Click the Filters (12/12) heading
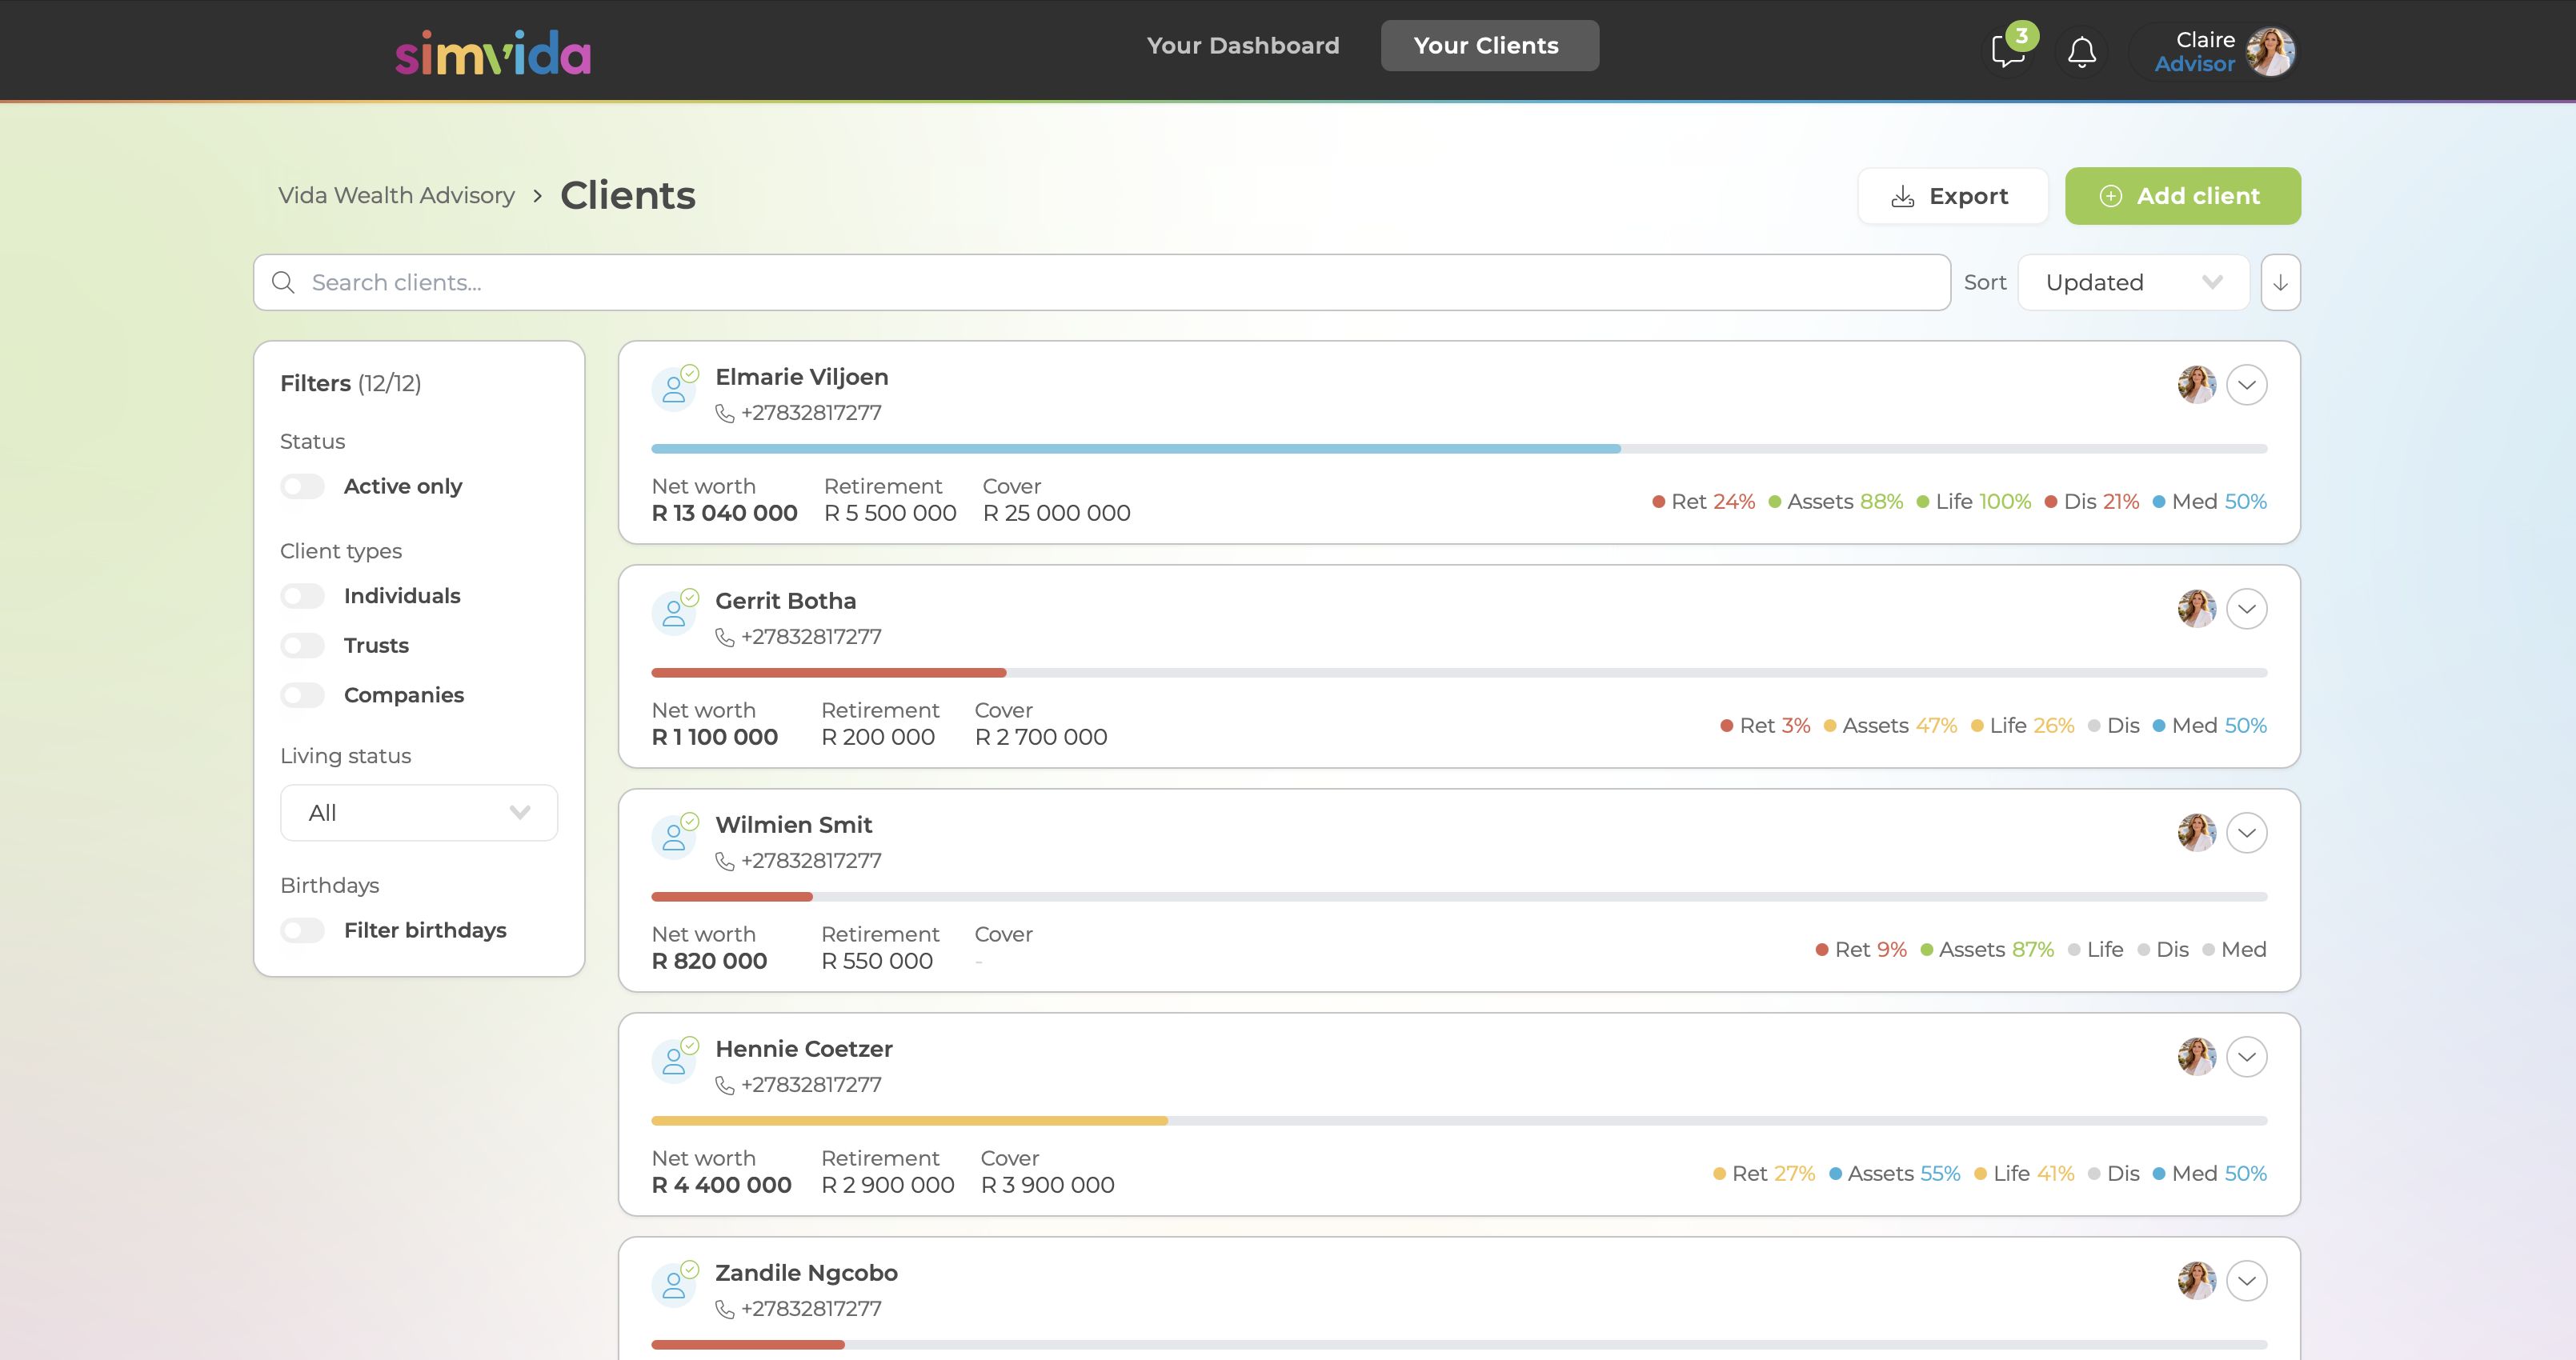 point(351,384)
